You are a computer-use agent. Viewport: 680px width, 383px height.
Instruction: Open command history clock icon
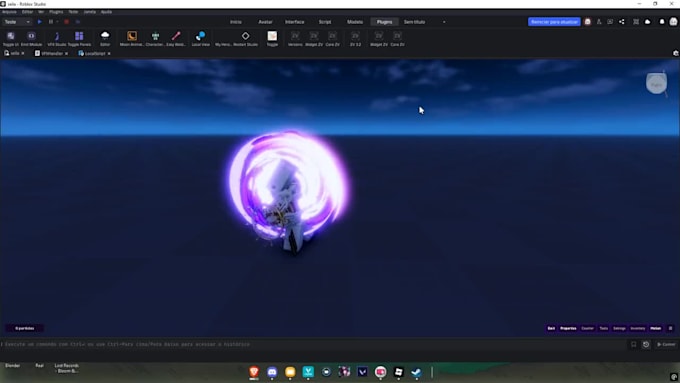click(x=646, y=344)
